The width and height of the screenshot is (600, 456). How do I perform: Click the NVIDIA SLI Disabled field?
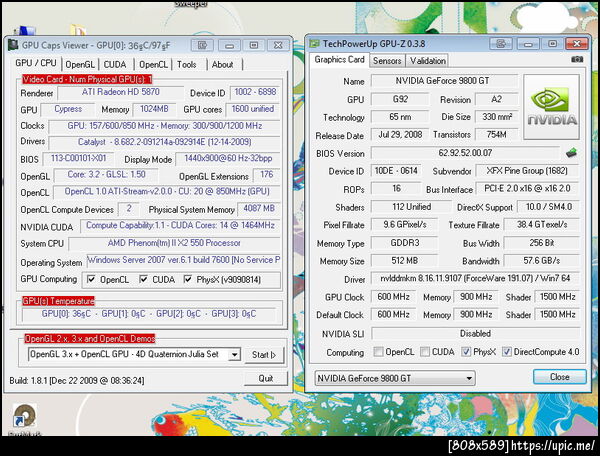(475, 334)
